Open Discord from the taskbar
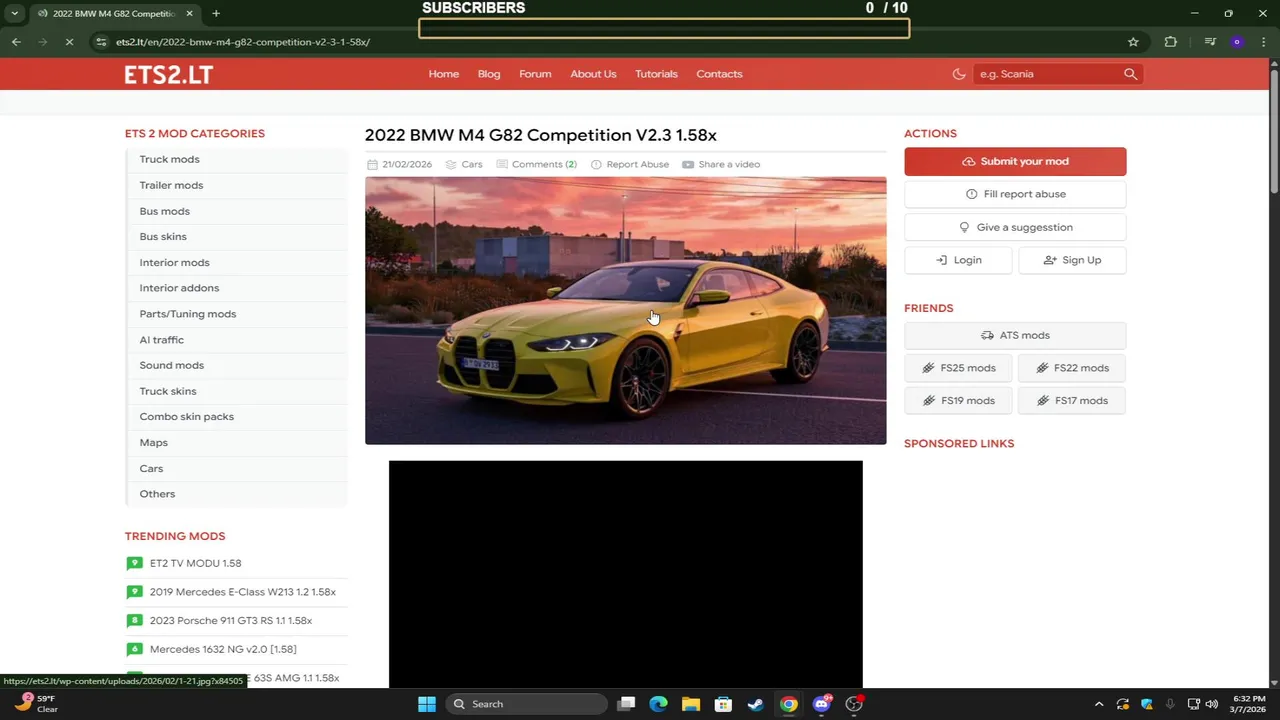 click(822, 704)
